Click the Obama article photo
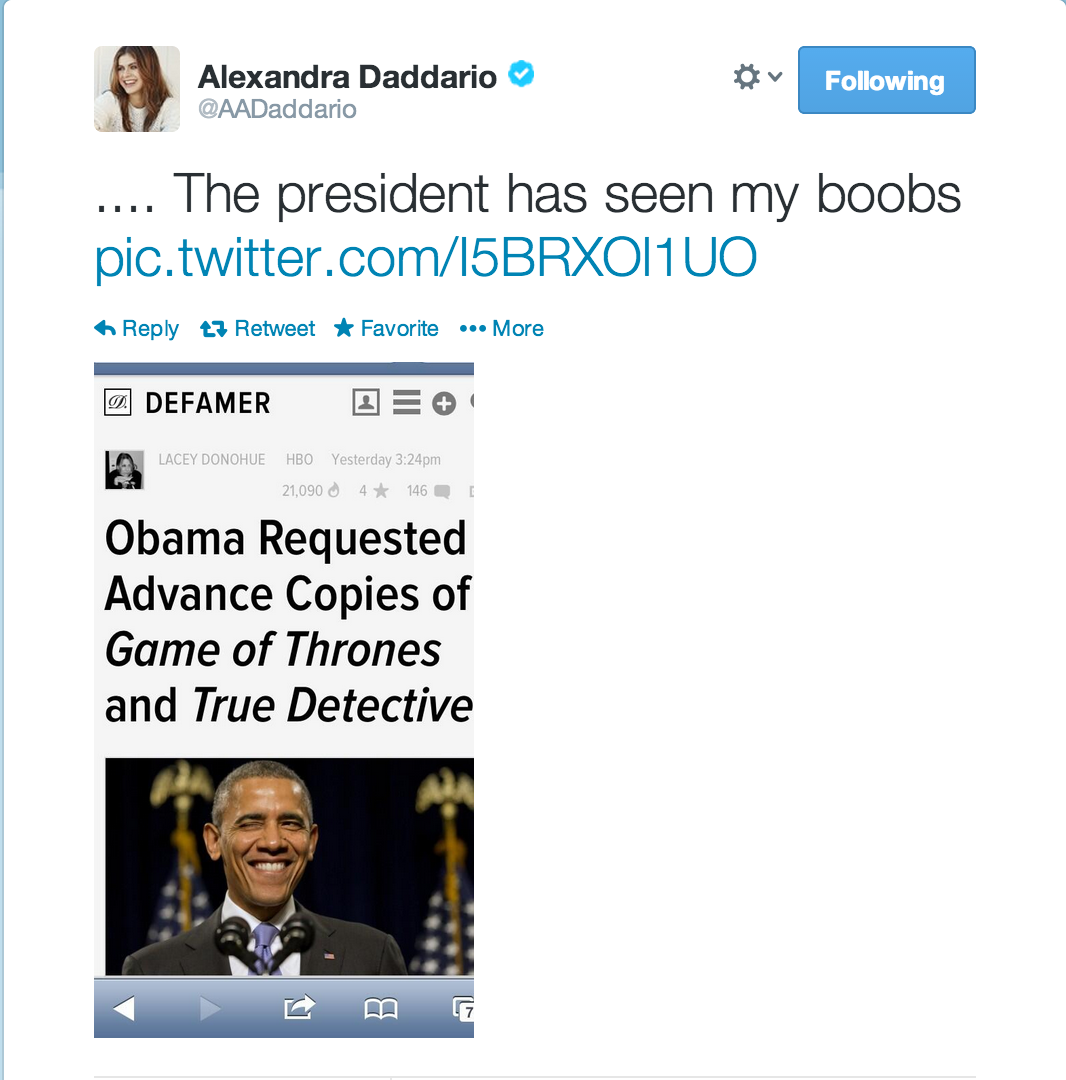Image resolution: width=1066 pixels, height=1080 pixels. click(x=289, y=866)
